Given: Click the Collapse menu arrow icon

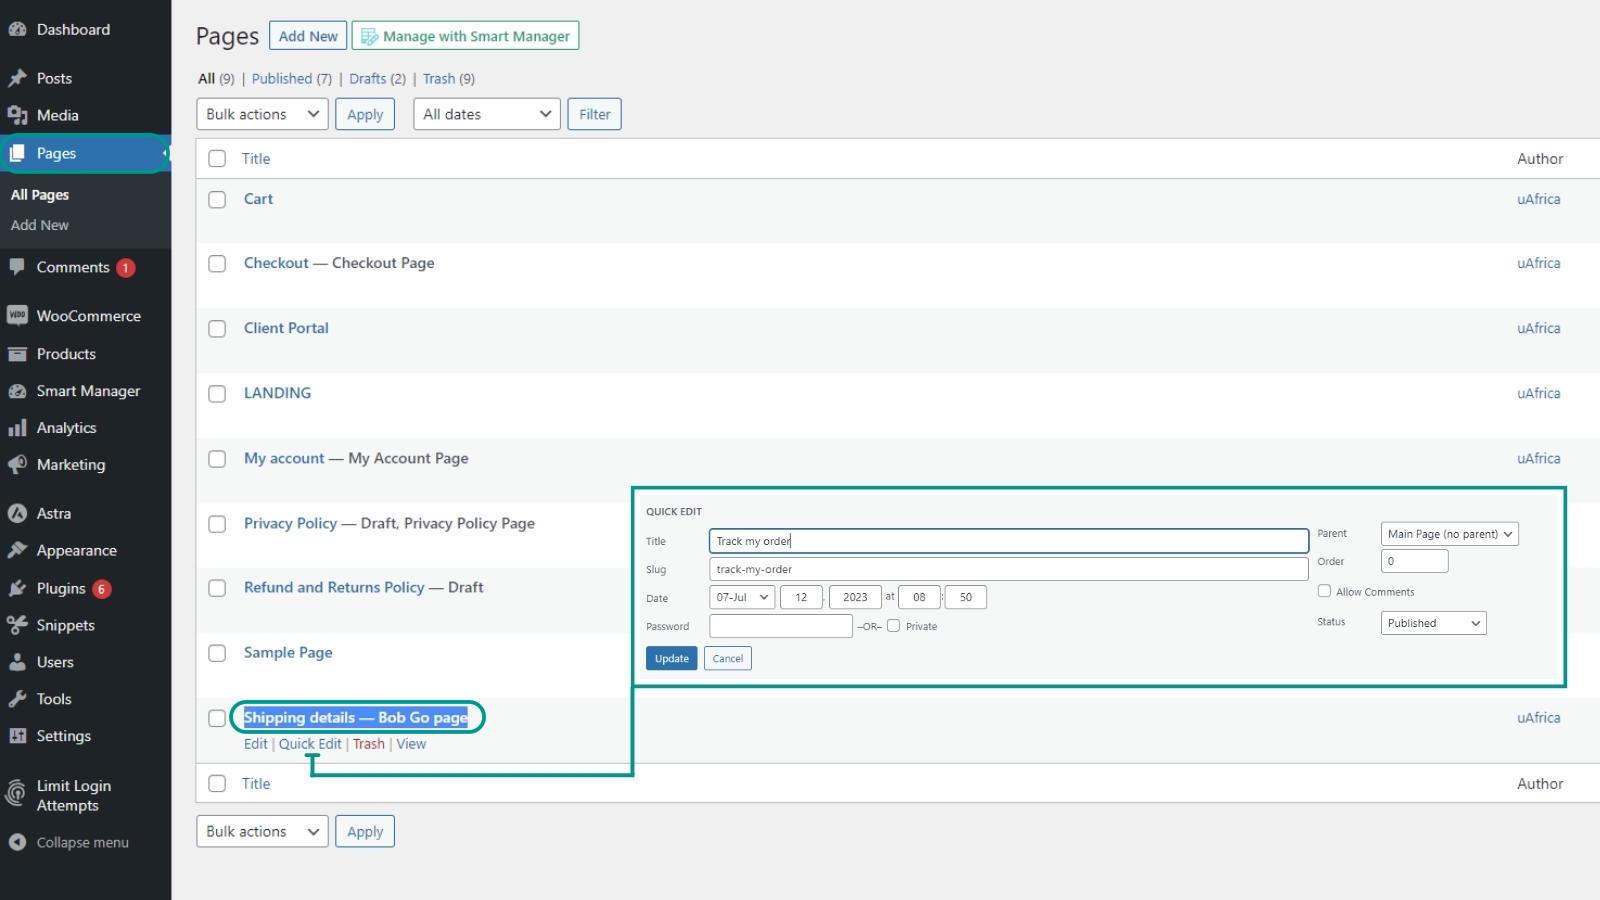Looking at the screenshot, I should pos(17,842).
